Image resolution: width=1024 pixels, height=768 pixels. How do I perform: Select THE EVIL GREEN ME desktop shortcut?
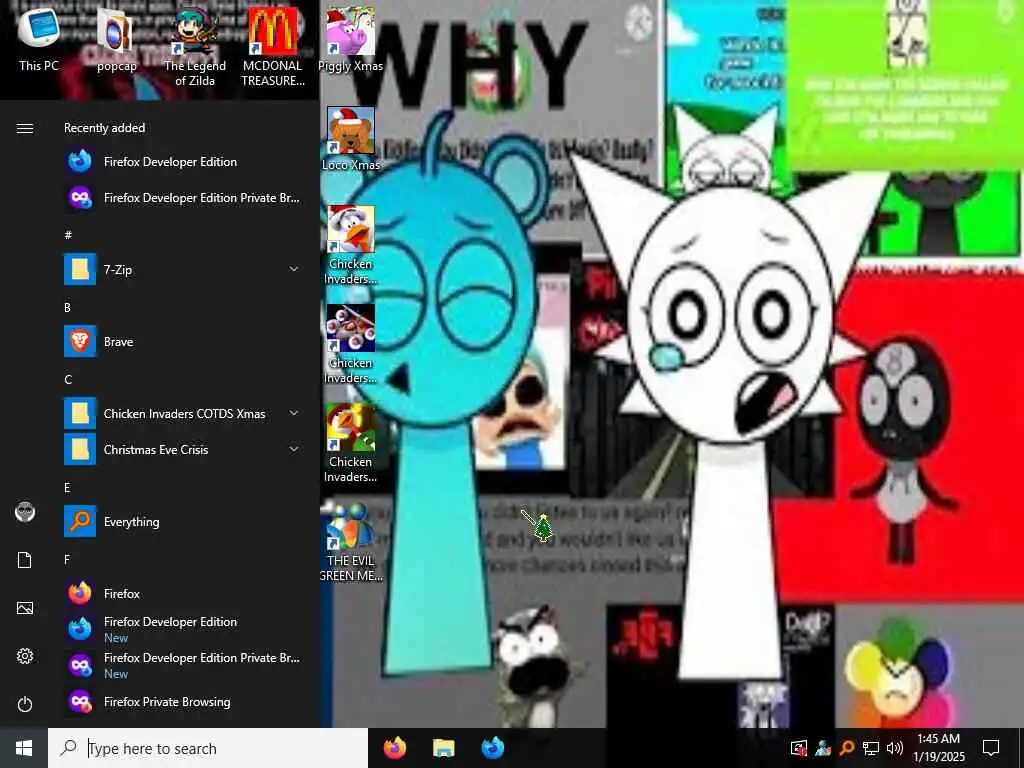351,542
